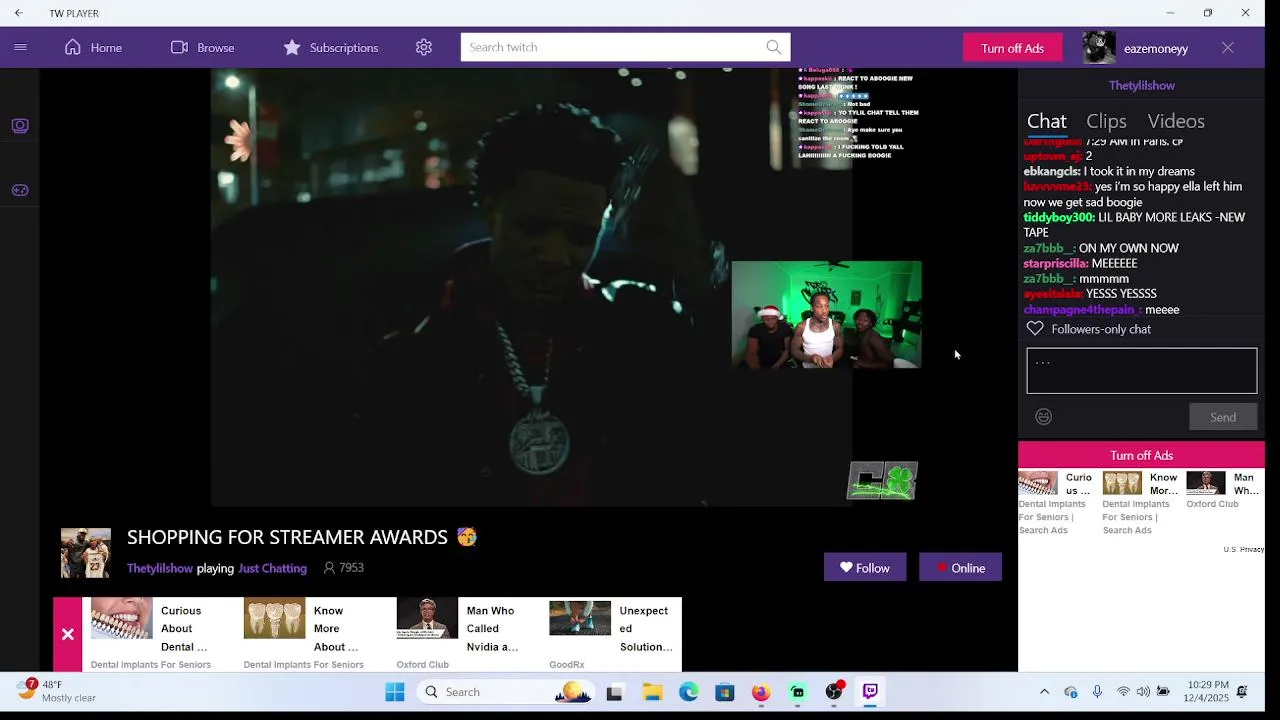
Task: Open the Oxford Club ad below chat
Action: [x=1222, y=491]
